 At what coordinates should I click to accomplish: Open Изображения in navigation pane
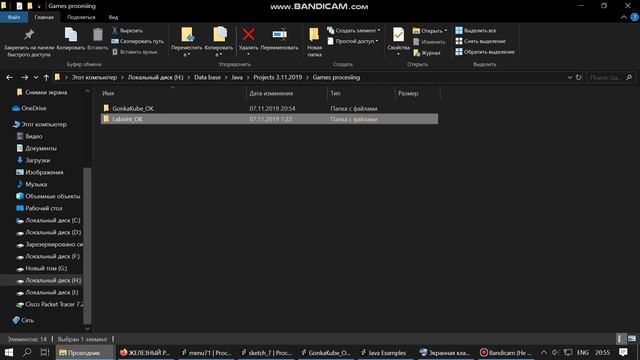pyautogui.click(x=40, y=172)
